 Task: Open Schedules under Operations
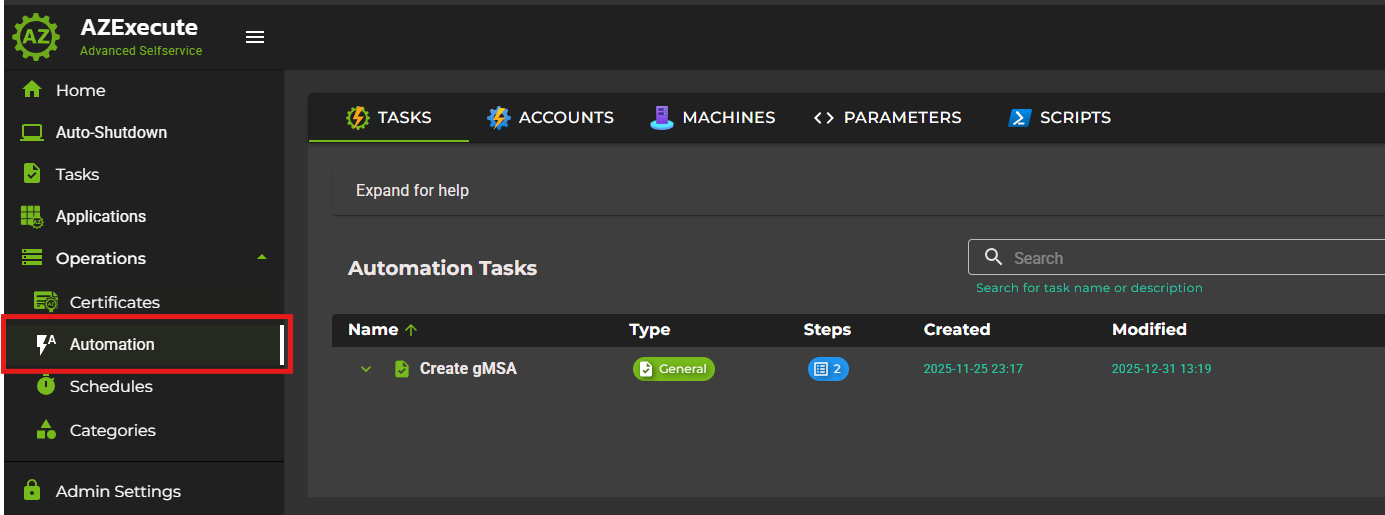(x=144, y=386)
